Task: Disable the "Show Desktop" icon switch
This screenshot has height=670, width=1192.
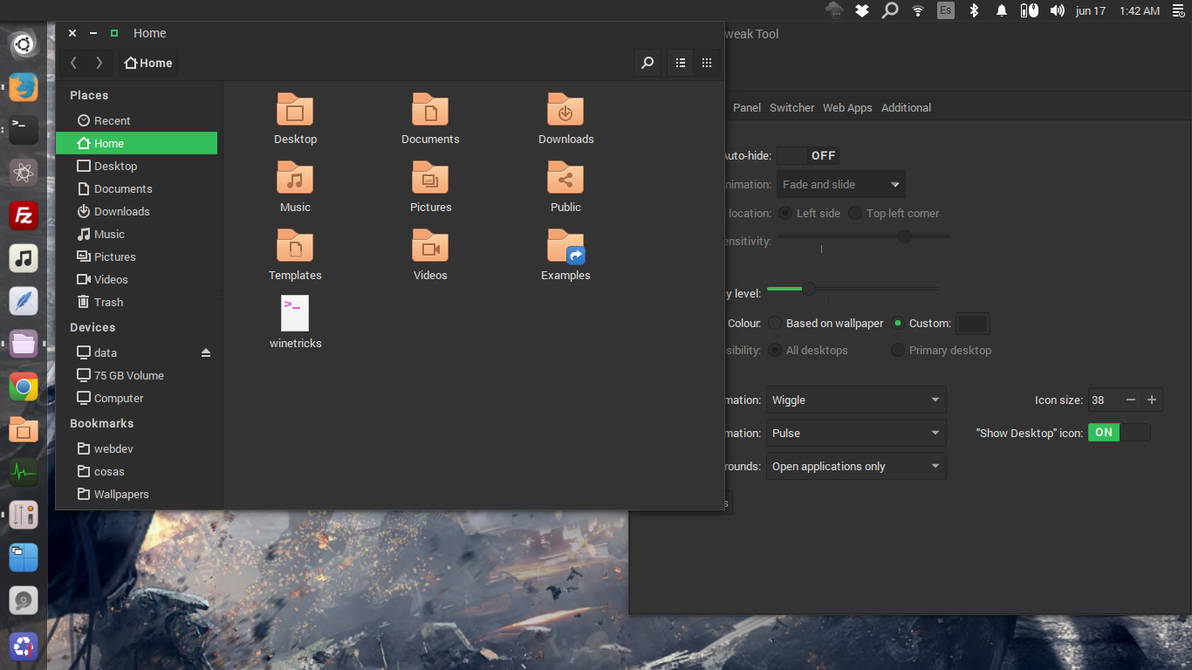Action: click(1118, 433)
